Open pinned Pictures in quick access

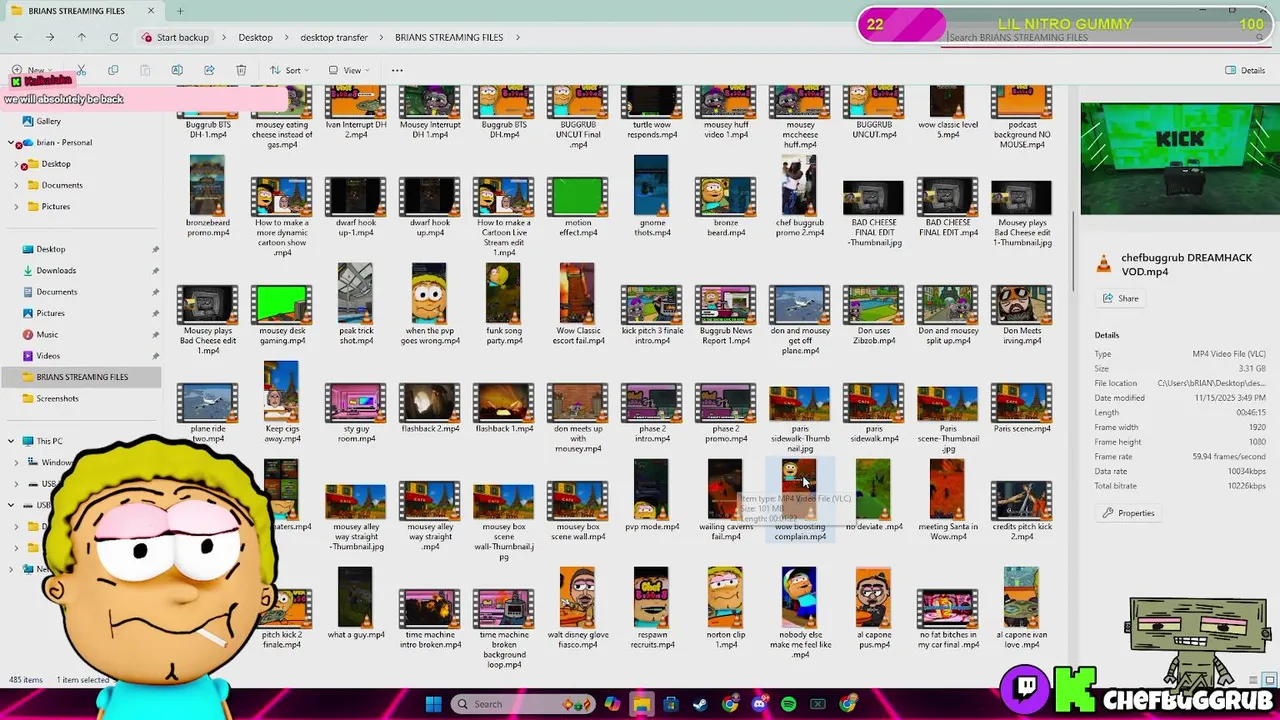coord(50,313)
